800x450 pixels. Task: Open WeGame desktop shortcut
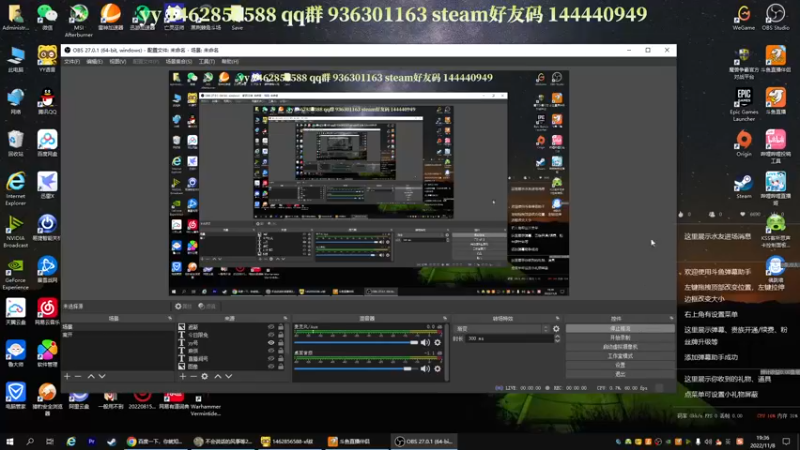743,17
